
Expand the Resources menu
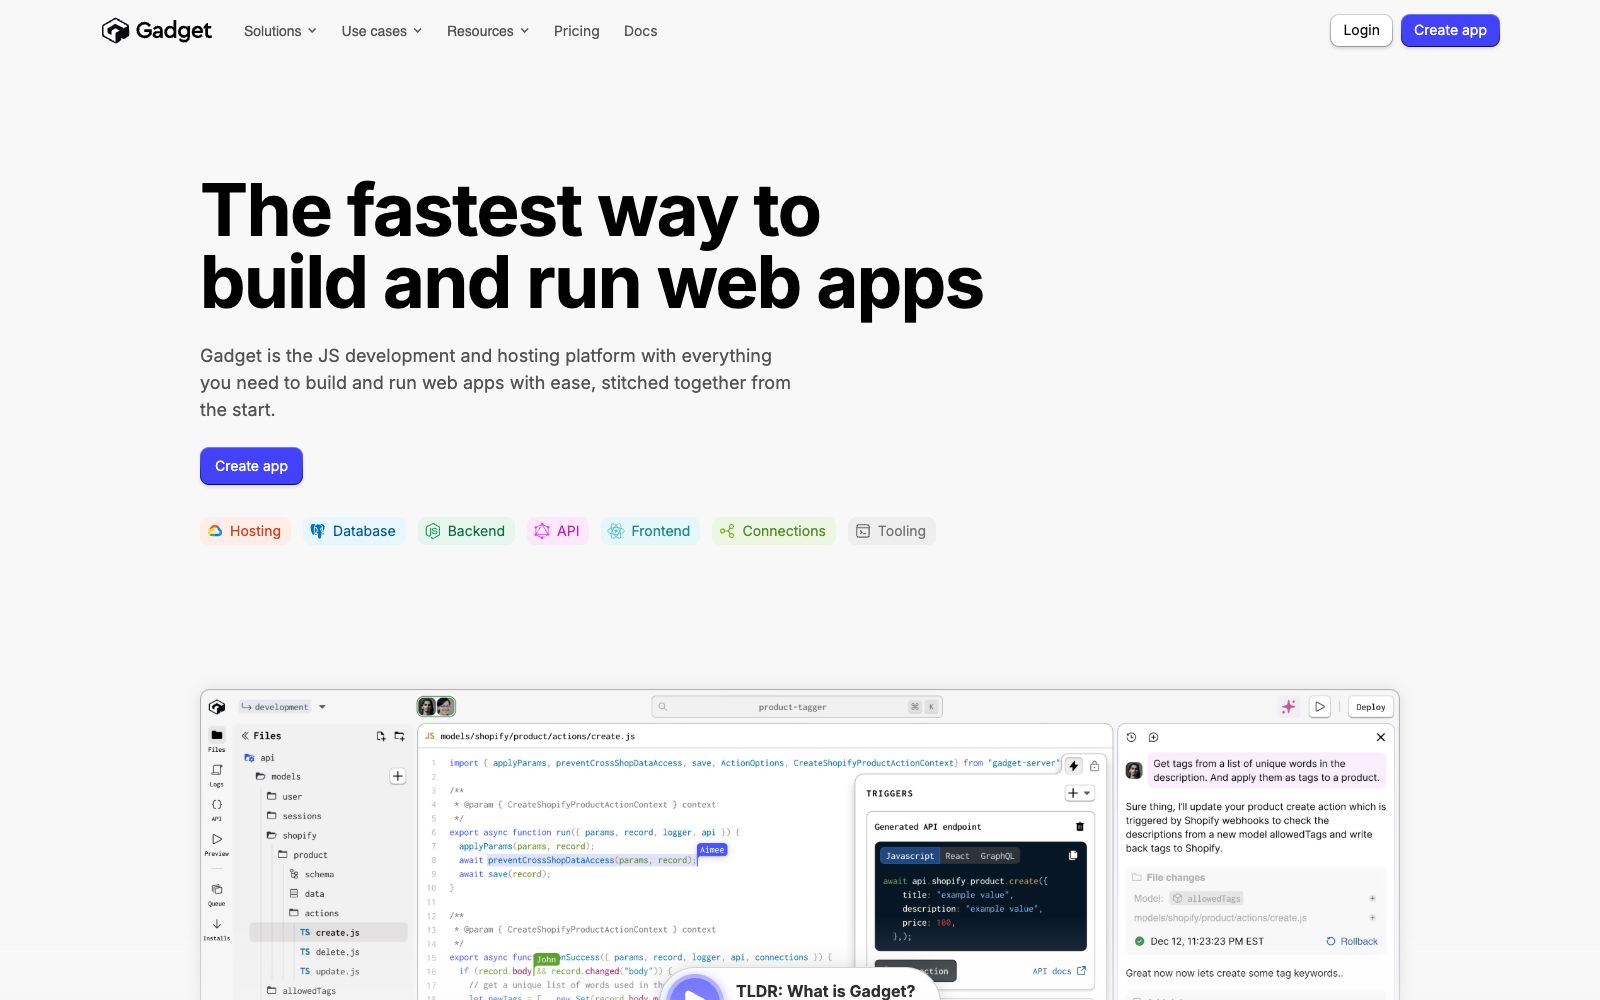(488, 31)
